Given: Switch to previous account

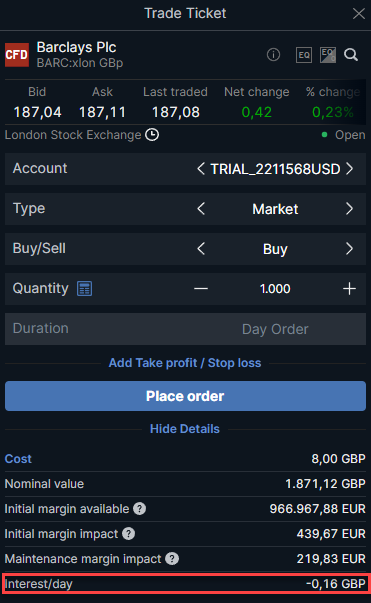Looking at the screenshot, I should click(201, 169).
